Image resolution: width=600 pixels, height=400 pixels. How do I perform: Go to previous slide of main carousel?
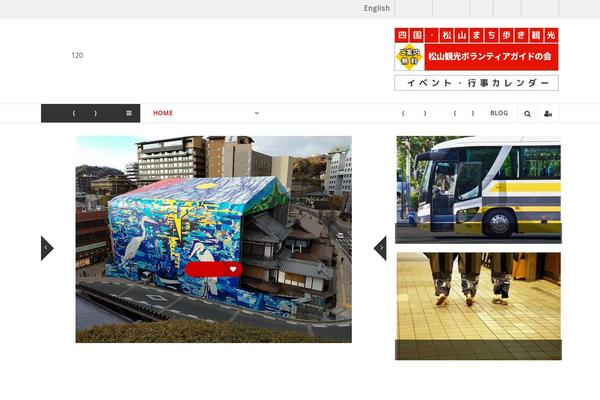tap(47, 248)
